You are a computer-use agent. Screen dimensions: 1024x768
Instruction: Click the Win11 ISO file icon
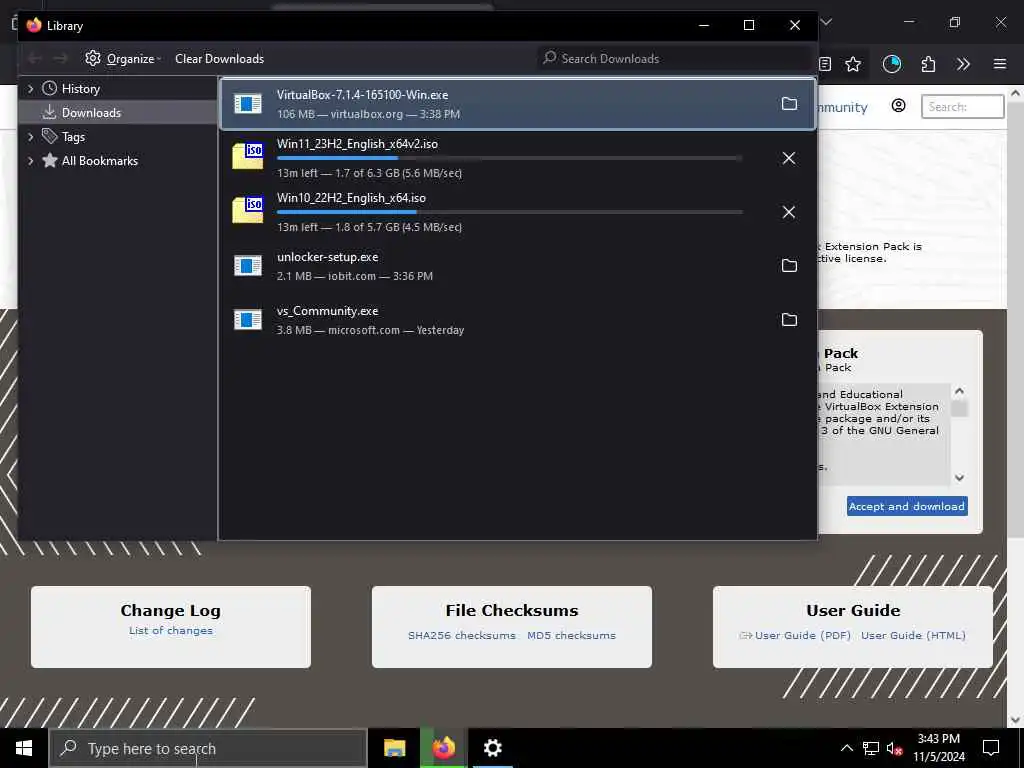click(x=248, y=157)
